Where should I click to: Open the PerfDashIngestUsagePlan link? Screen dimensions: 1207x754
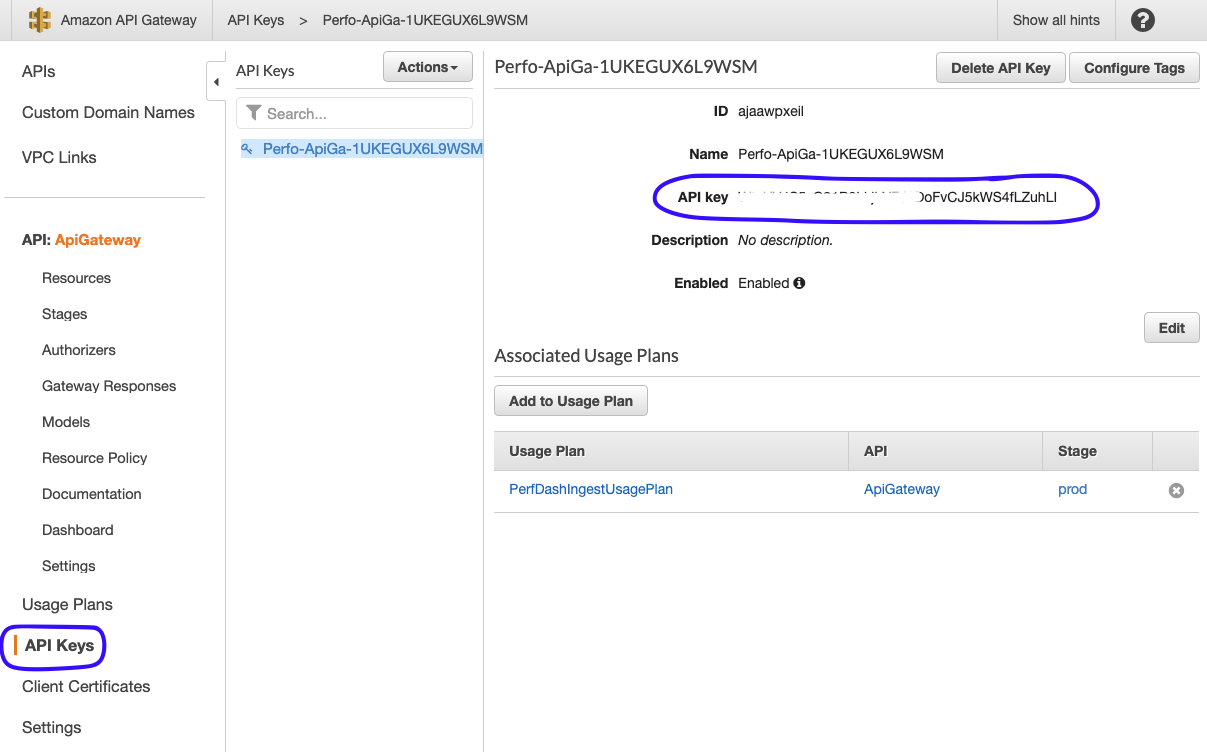coord(591,489)
